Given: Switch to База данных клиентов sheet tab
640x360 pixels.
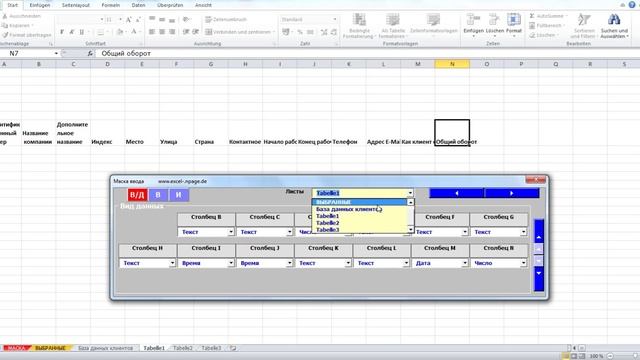Looking at the screenshot, I should (x=105, y=348).
